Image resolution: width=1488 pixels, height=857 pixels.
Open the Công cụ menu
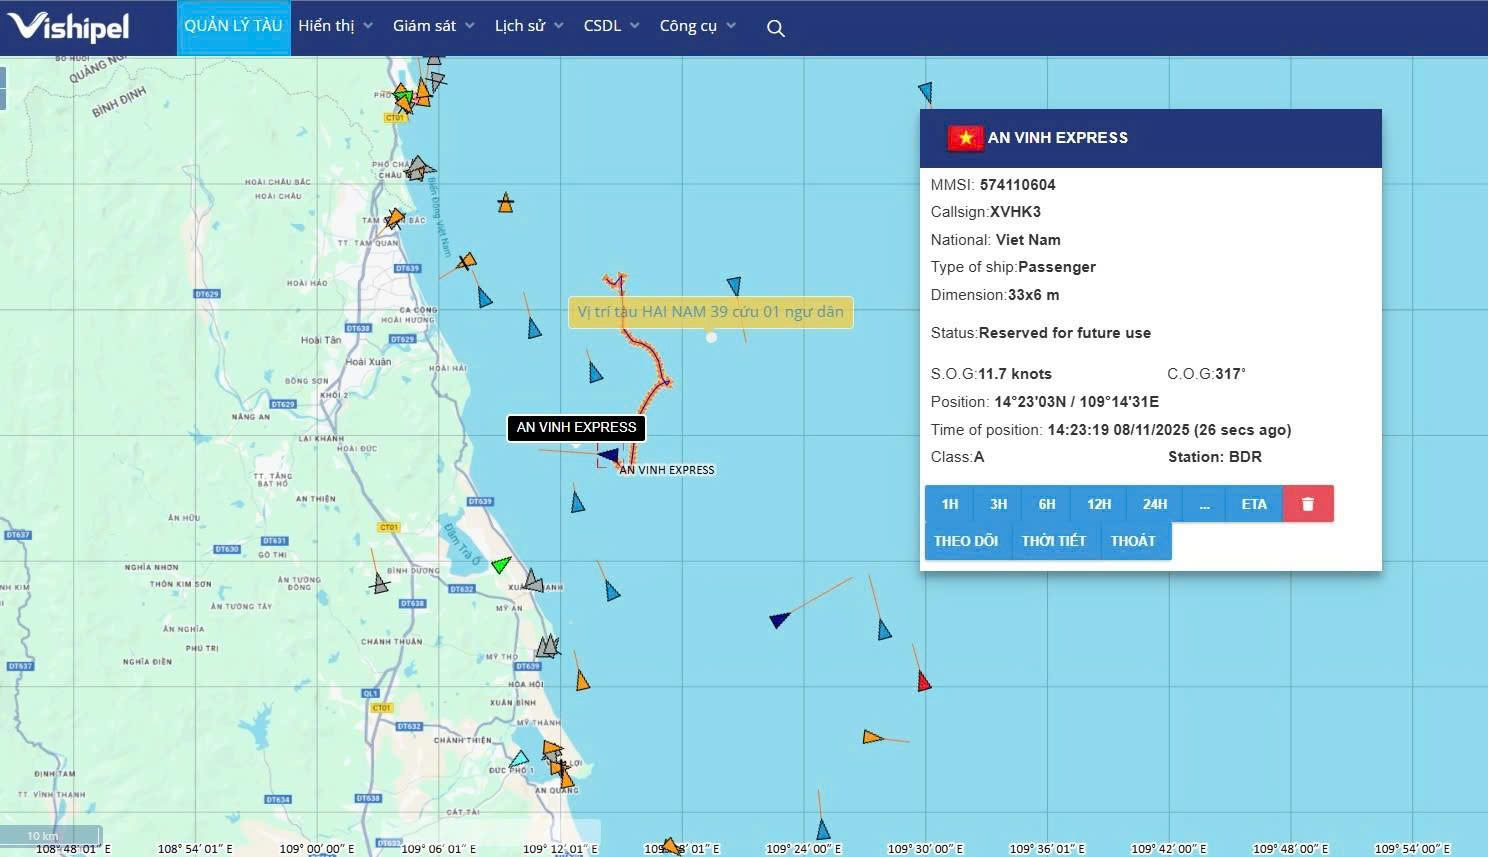[x=697, y=26]
